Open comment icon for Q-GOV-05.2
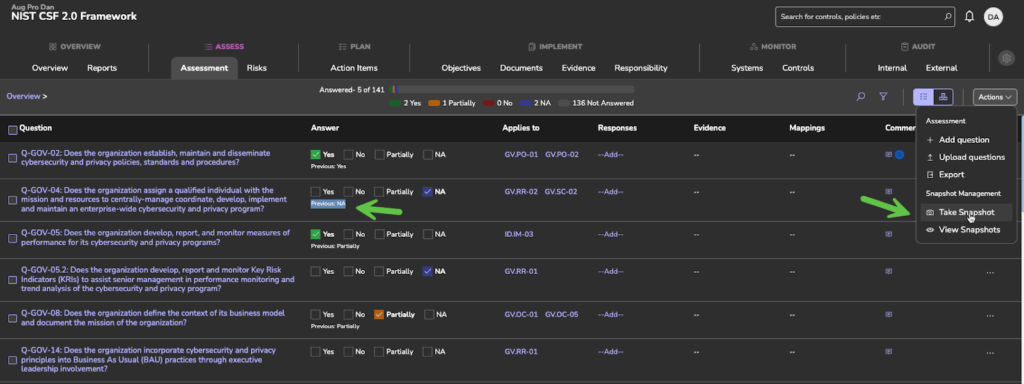 (888, 271)
